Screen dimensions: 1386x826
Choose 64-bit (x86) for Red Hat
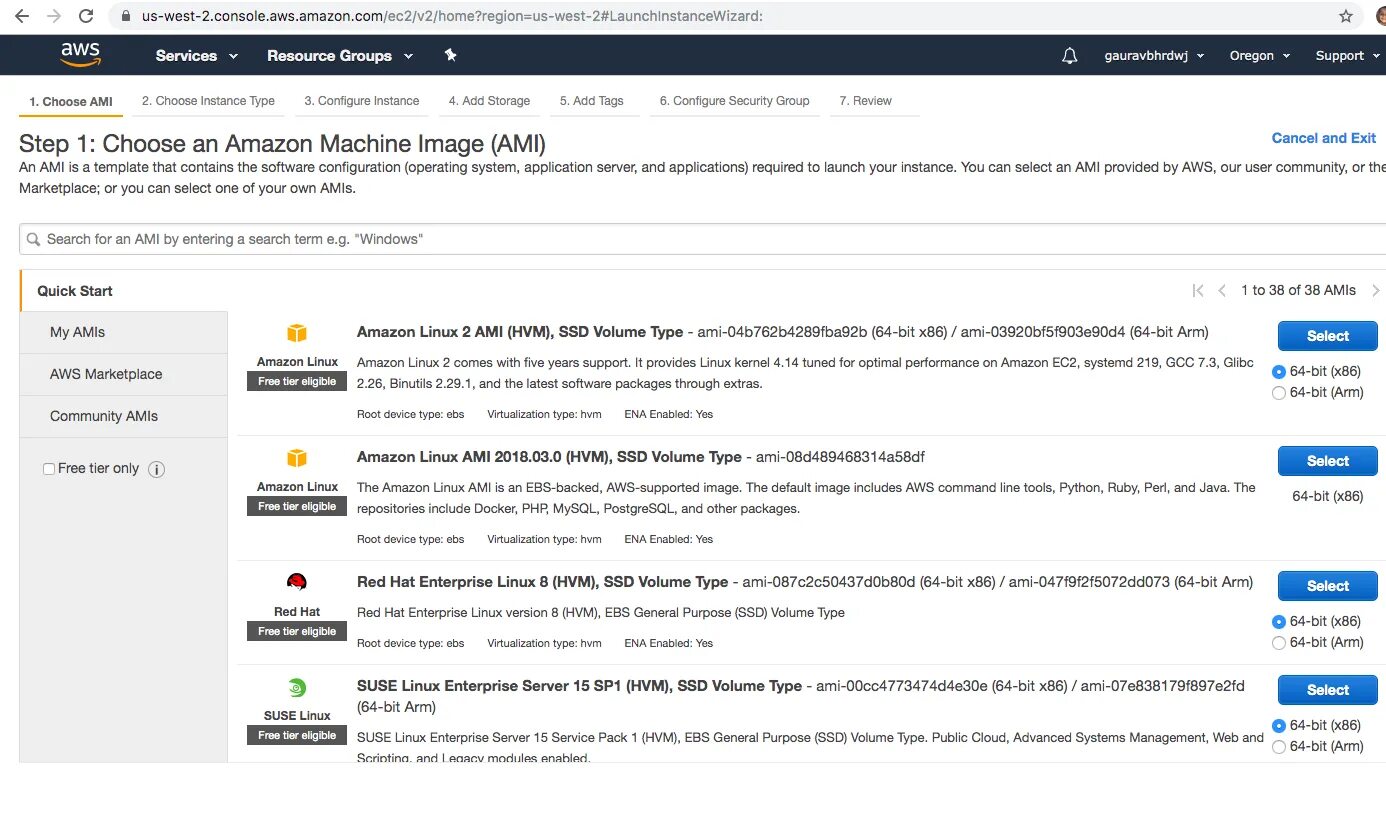1278,621
